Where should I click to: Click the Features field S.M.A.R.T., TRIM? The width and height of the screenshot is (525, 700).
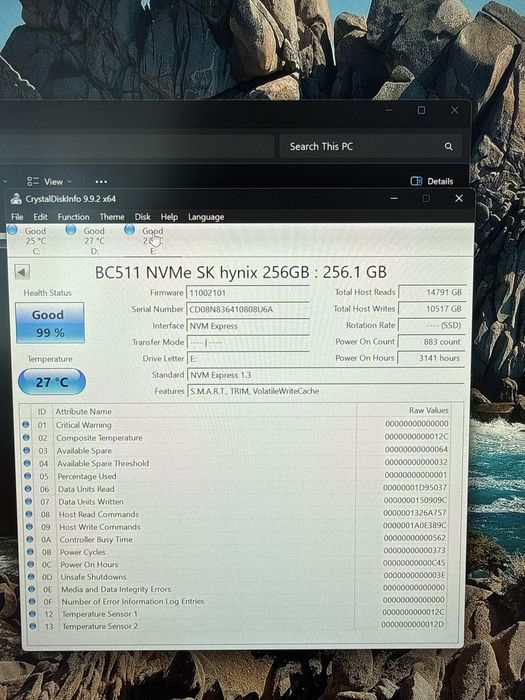[326, 391]
